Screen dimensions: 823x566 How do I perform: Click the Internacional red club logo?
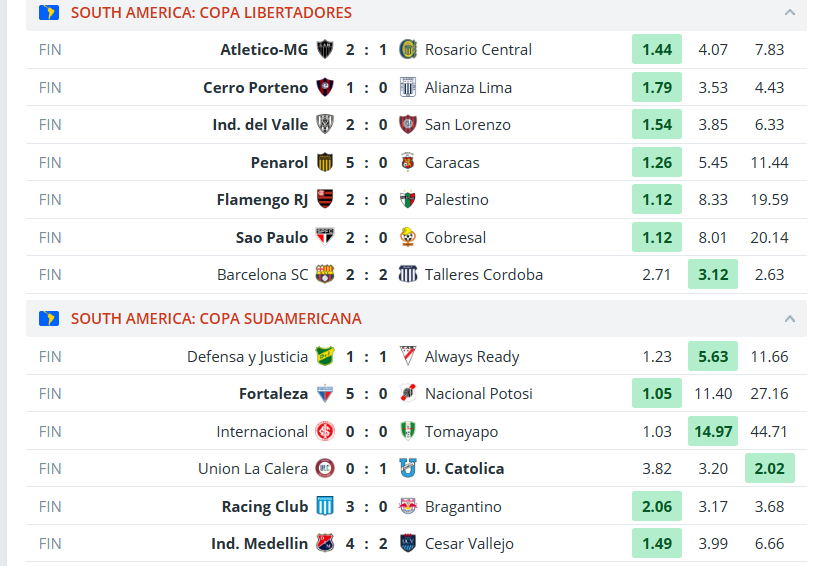[x=325, y=432]
